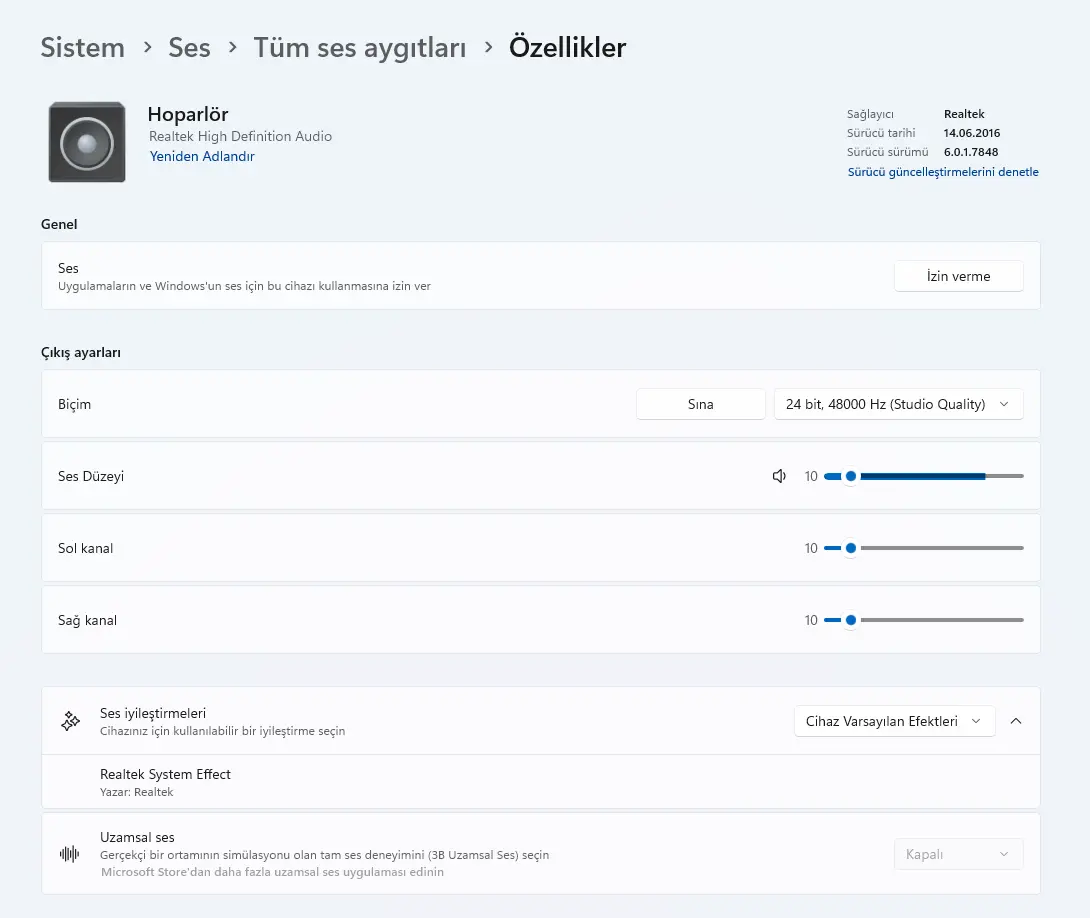Click the İzin verme button
Image resolution: width=1090 pixels, height=918 pixels.
[x=959, y=276]
